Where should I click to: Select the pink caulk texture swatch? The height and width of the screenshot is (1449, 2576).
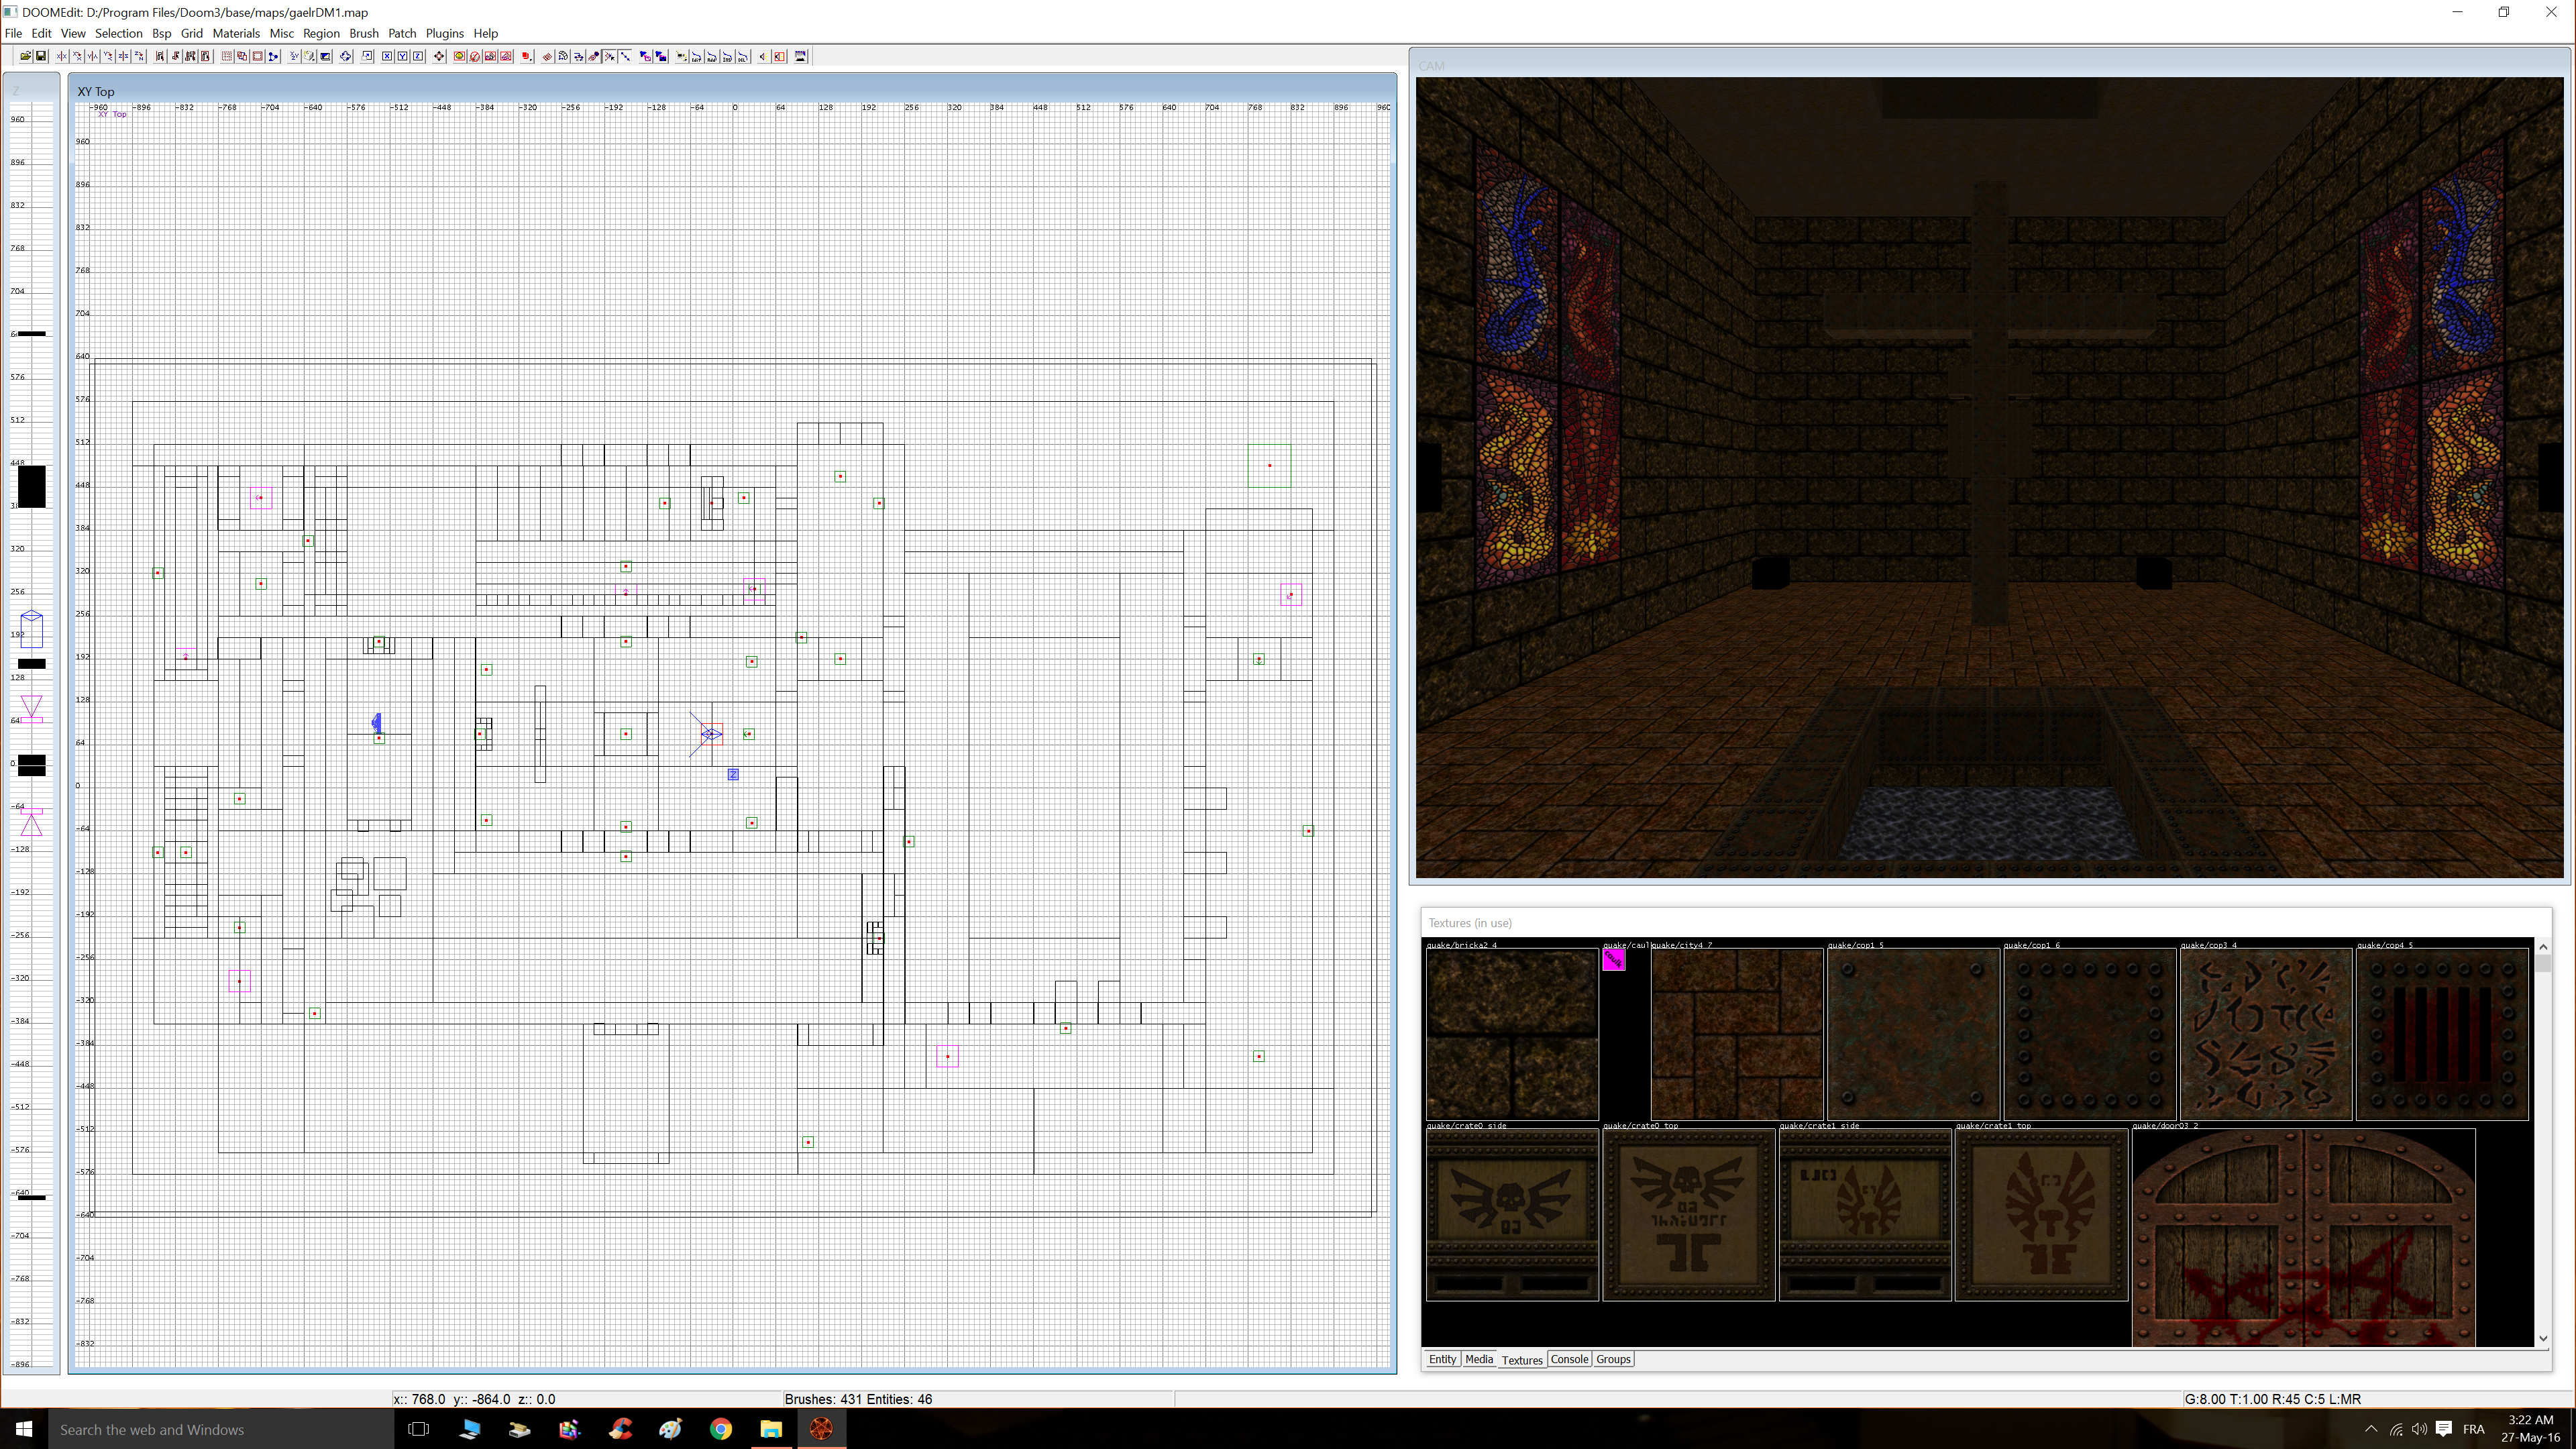click(x=1614, y=960)
